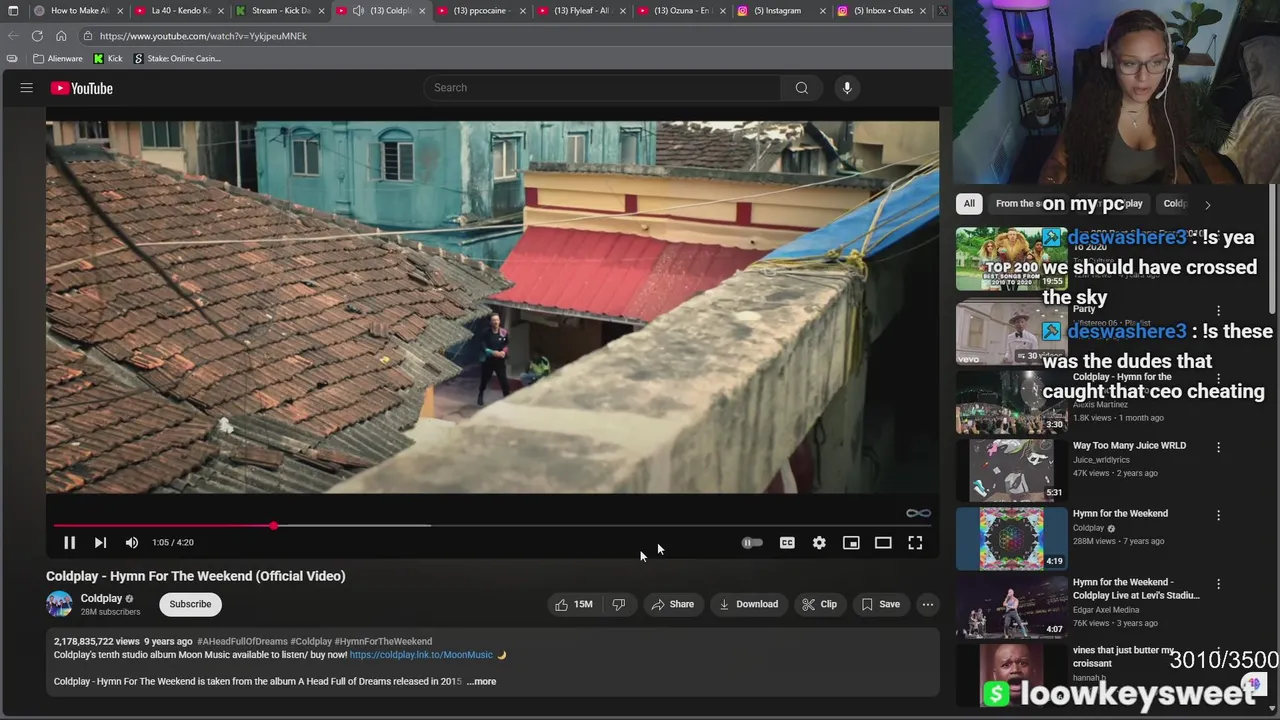
Task: Toggle the autoplay switch in player
Action: 752,542
